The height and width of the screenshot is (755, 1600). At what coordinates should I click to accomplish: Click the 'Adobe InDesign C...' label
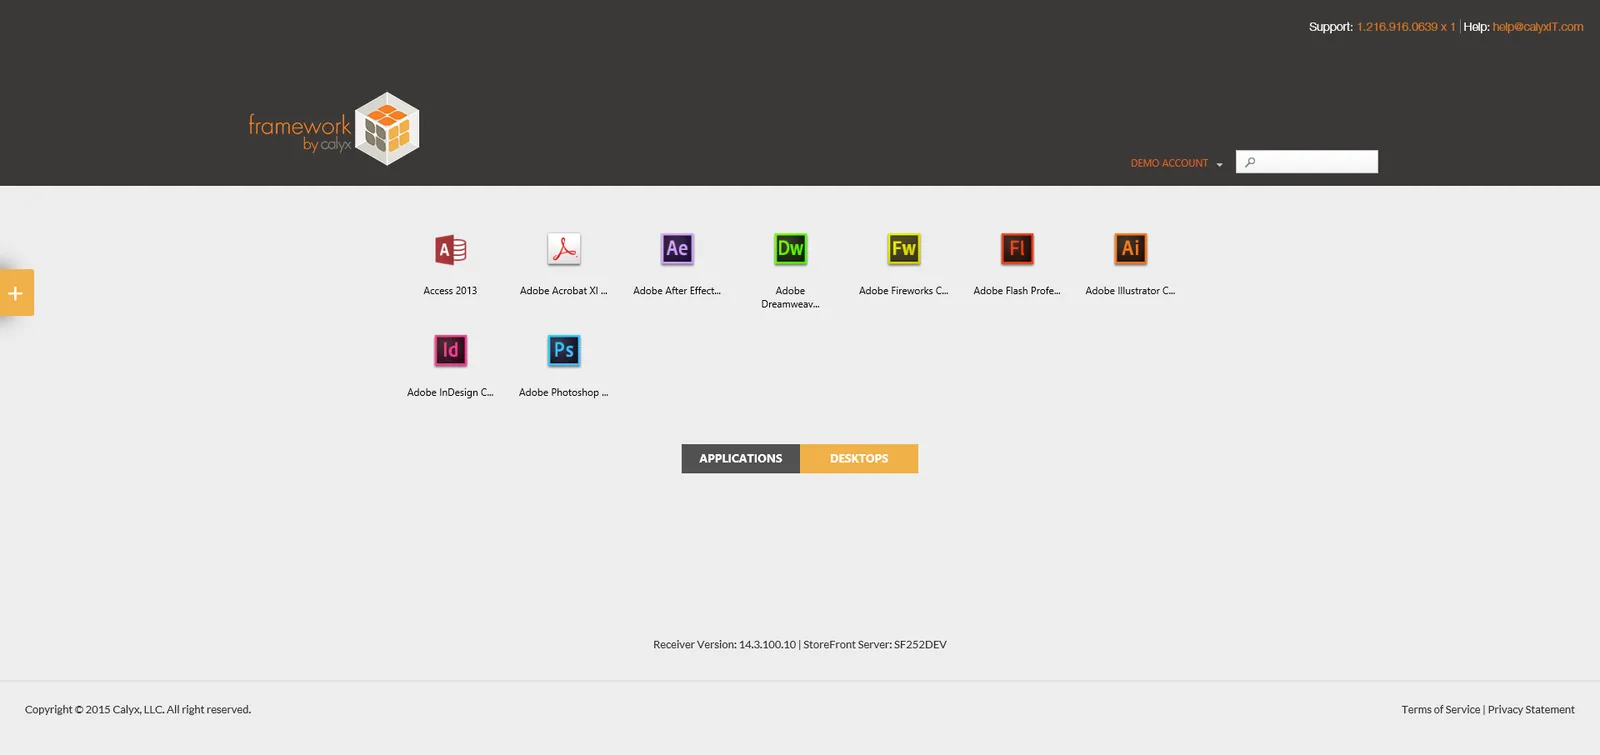pos(450,393)
